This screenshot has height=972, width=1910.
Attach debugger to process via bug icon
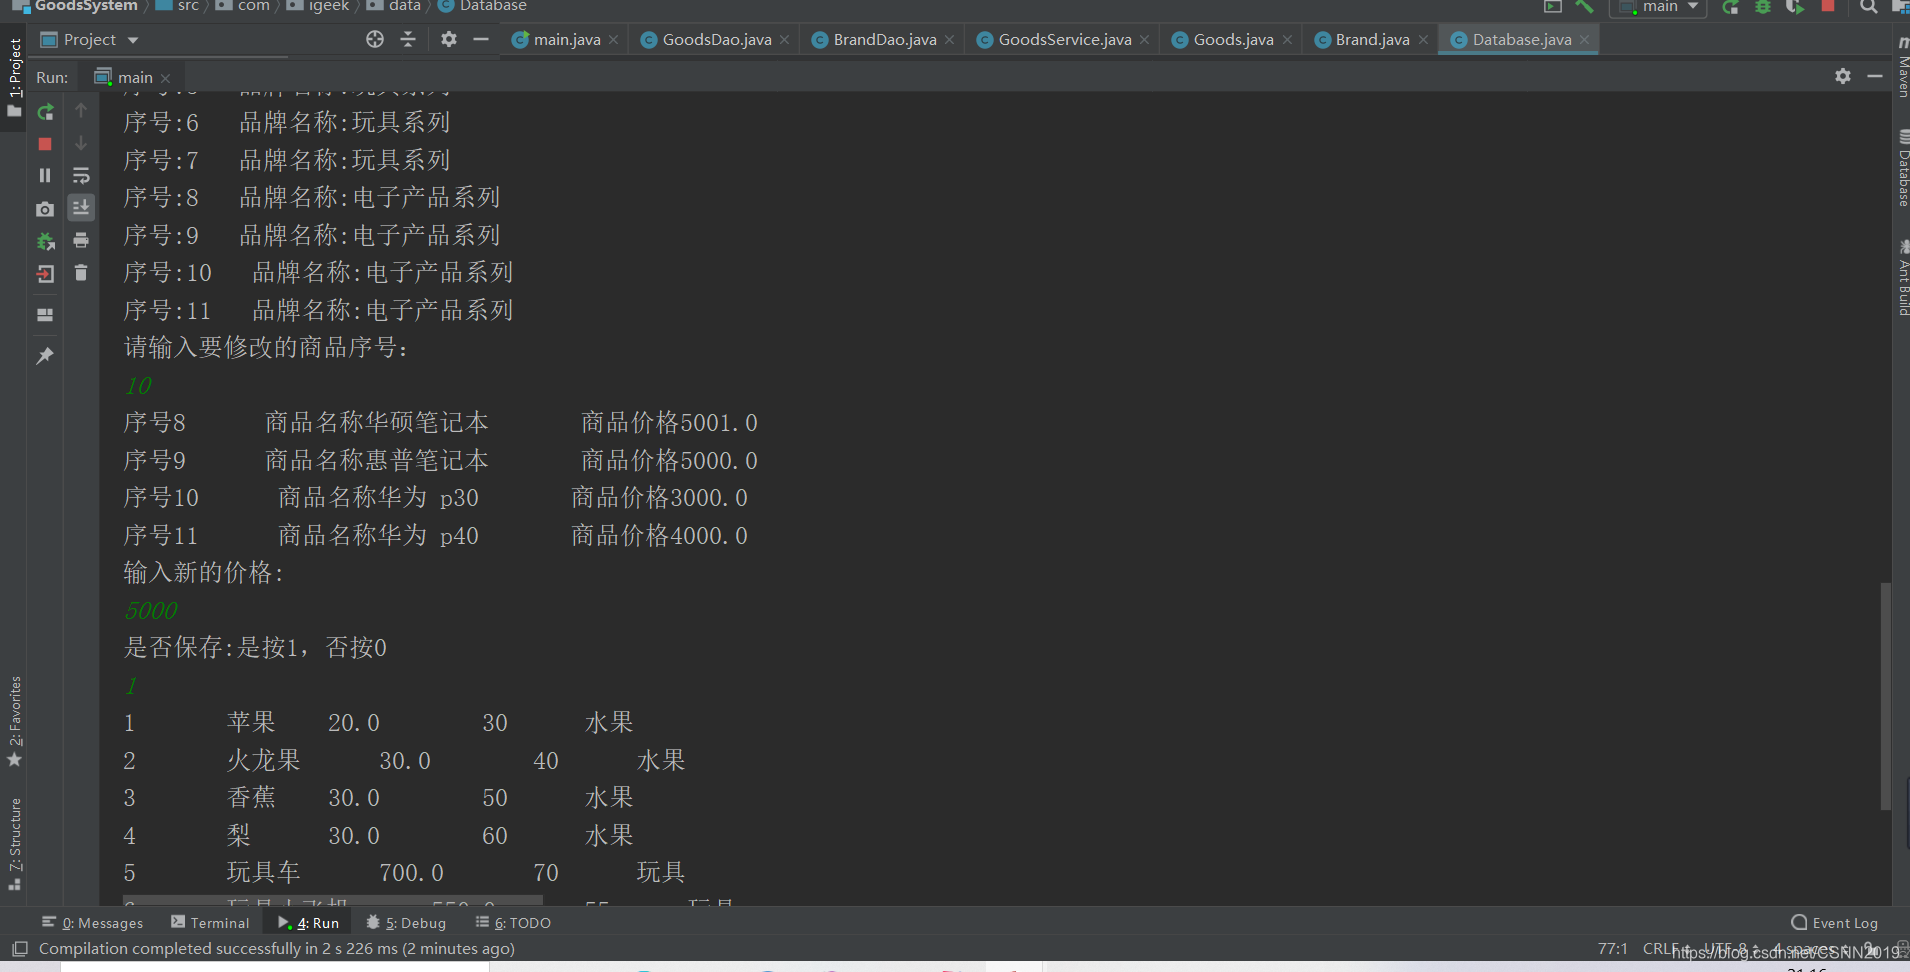point(45,241)
